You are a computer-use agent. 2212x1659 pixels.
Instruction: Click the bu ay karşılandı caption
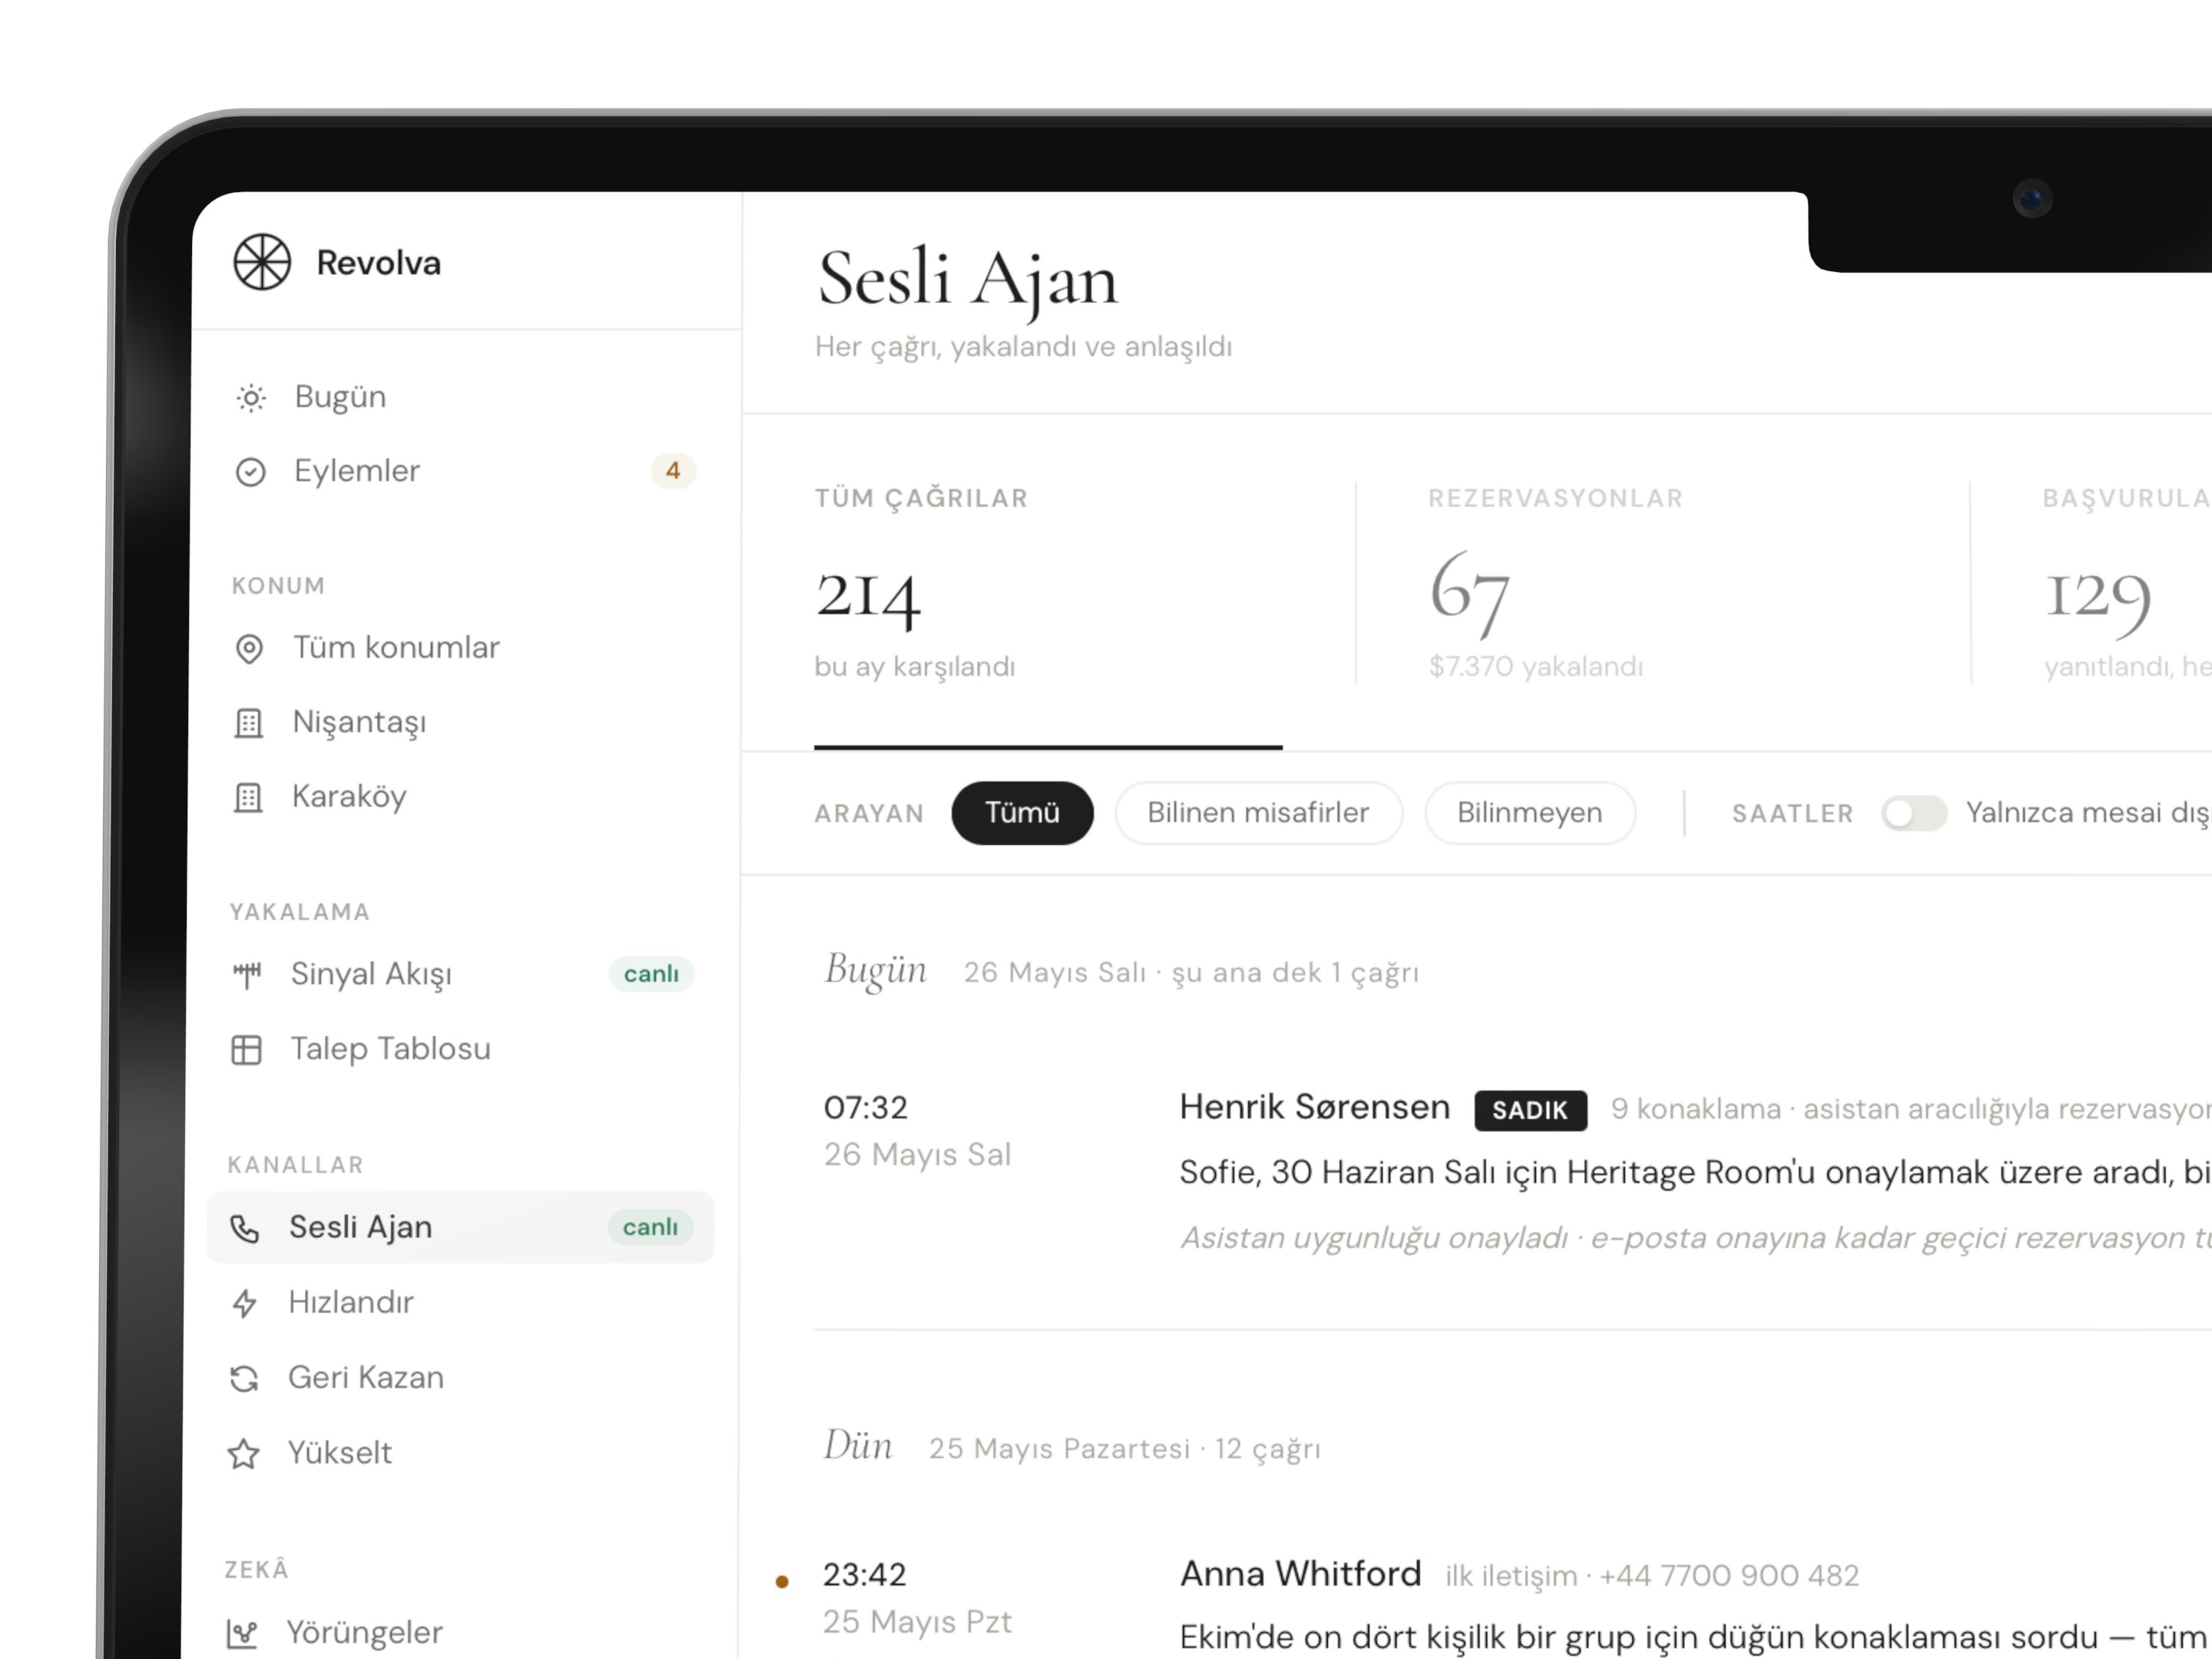[915, 667]
